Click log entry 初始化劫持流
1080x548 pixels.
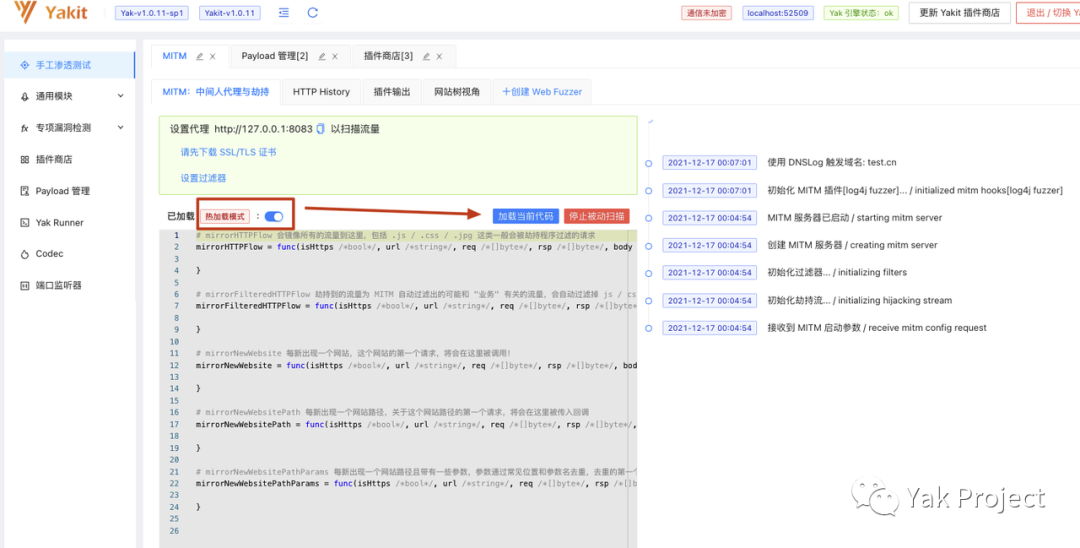click(x=860, y=301)
